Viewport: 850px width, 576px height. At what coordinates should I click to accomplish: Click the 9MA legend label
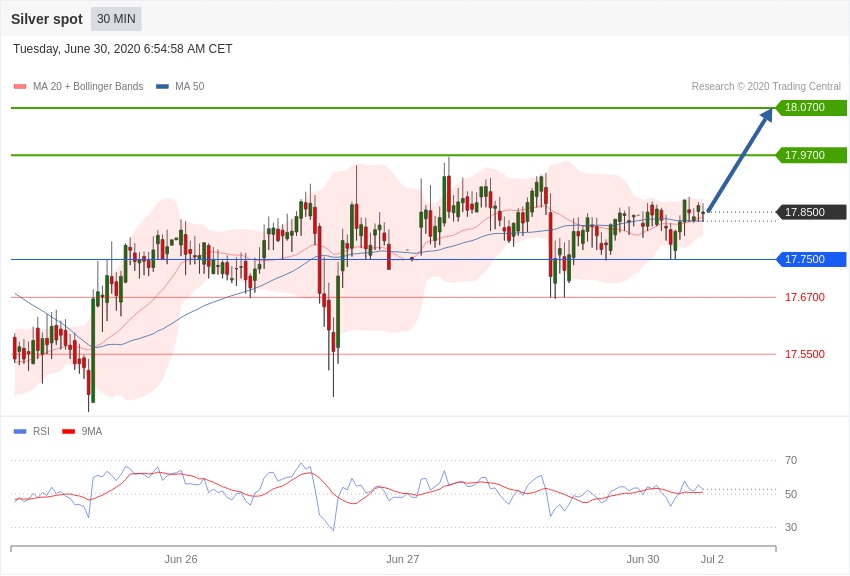pyautogui.click(x=92, y=431)
